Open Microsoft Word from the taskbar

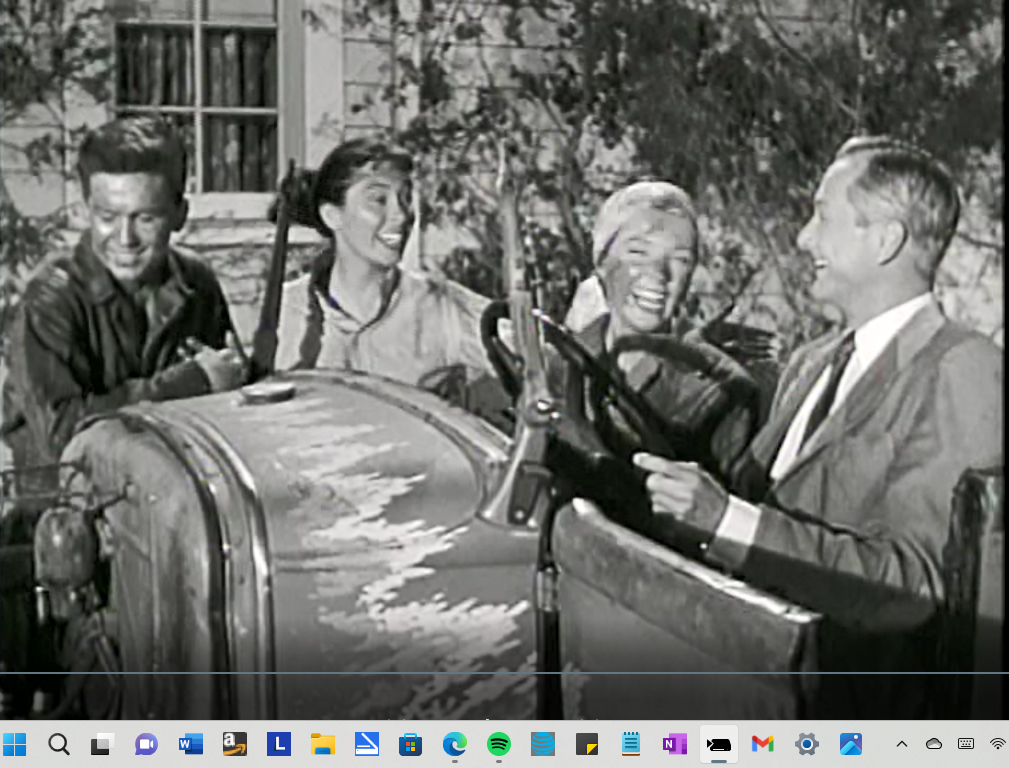click(x=190, y=744)
